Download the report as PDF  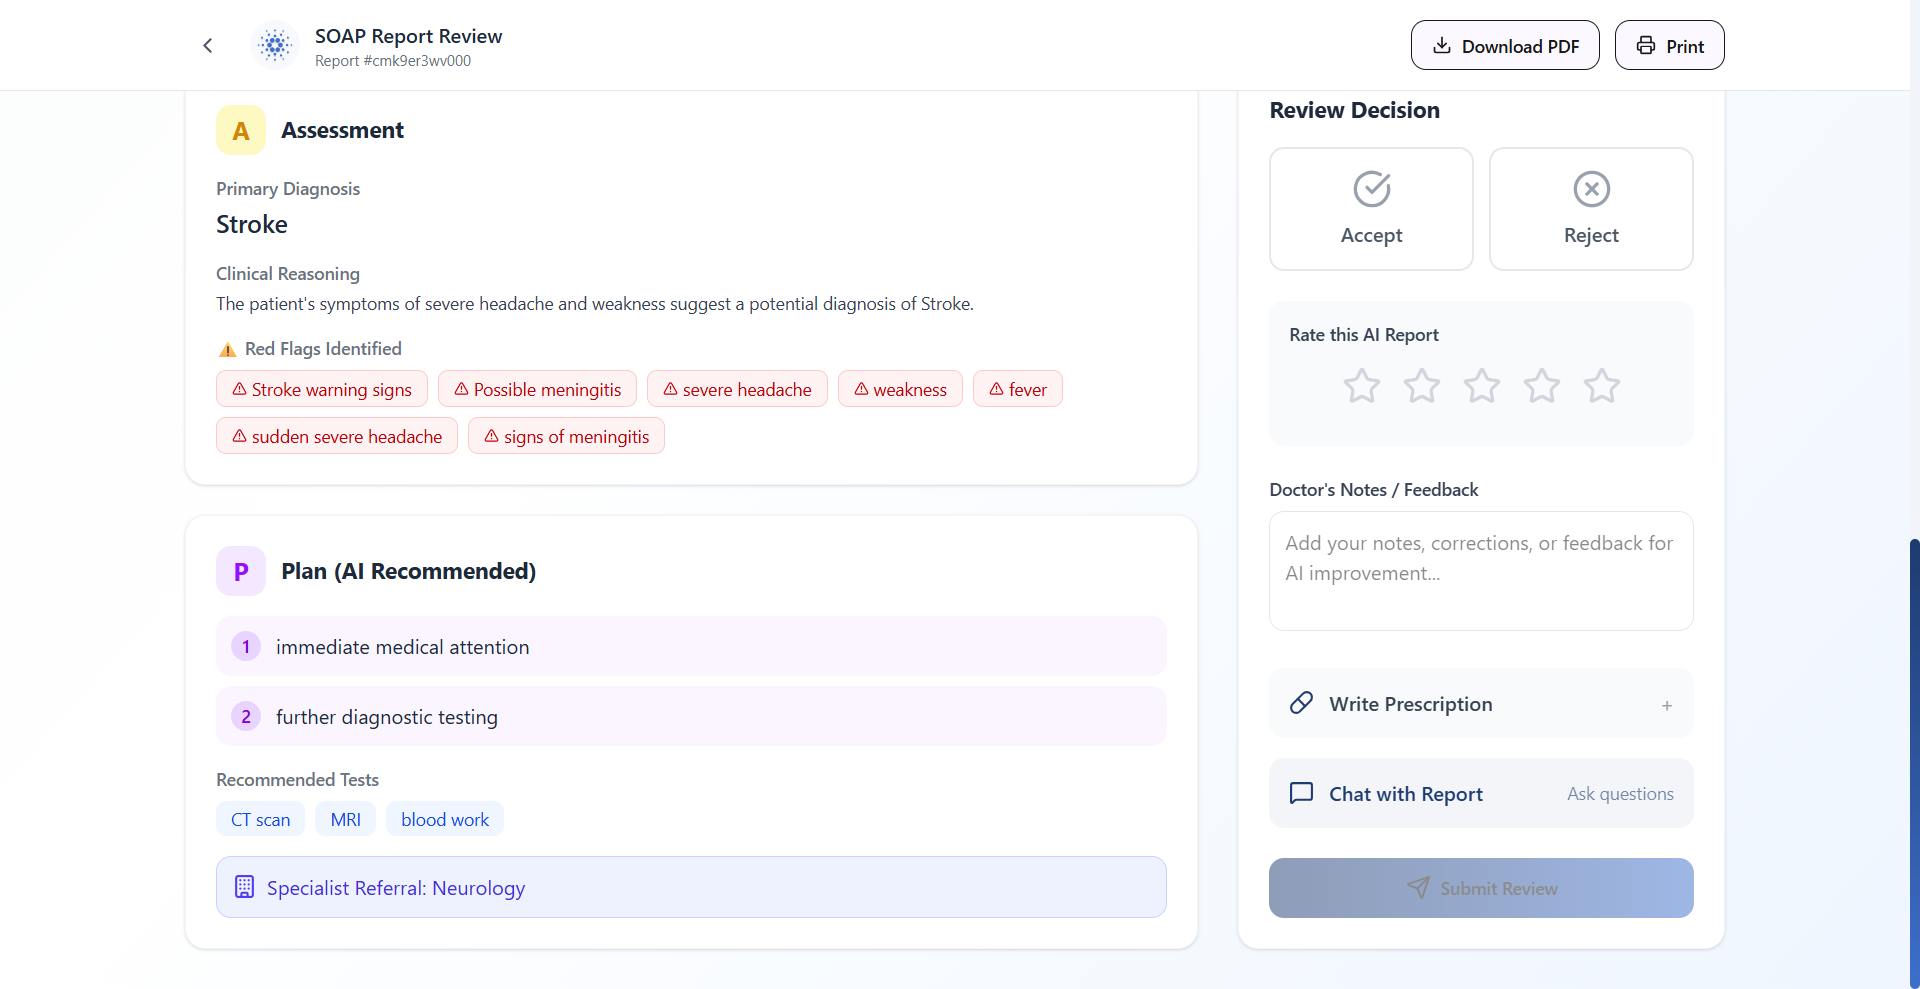click(1505, 45)
